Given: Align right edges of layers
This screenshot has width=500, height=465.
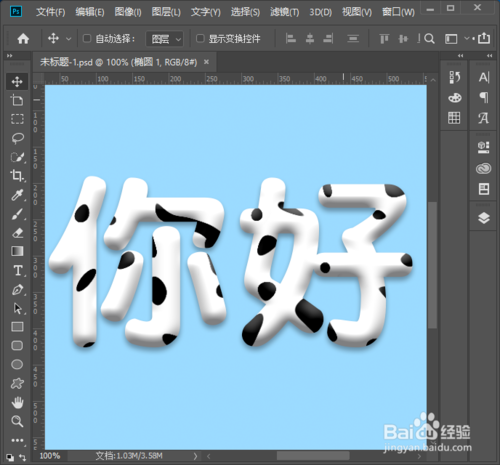Looking at the screenshot, I should point(328,39).
